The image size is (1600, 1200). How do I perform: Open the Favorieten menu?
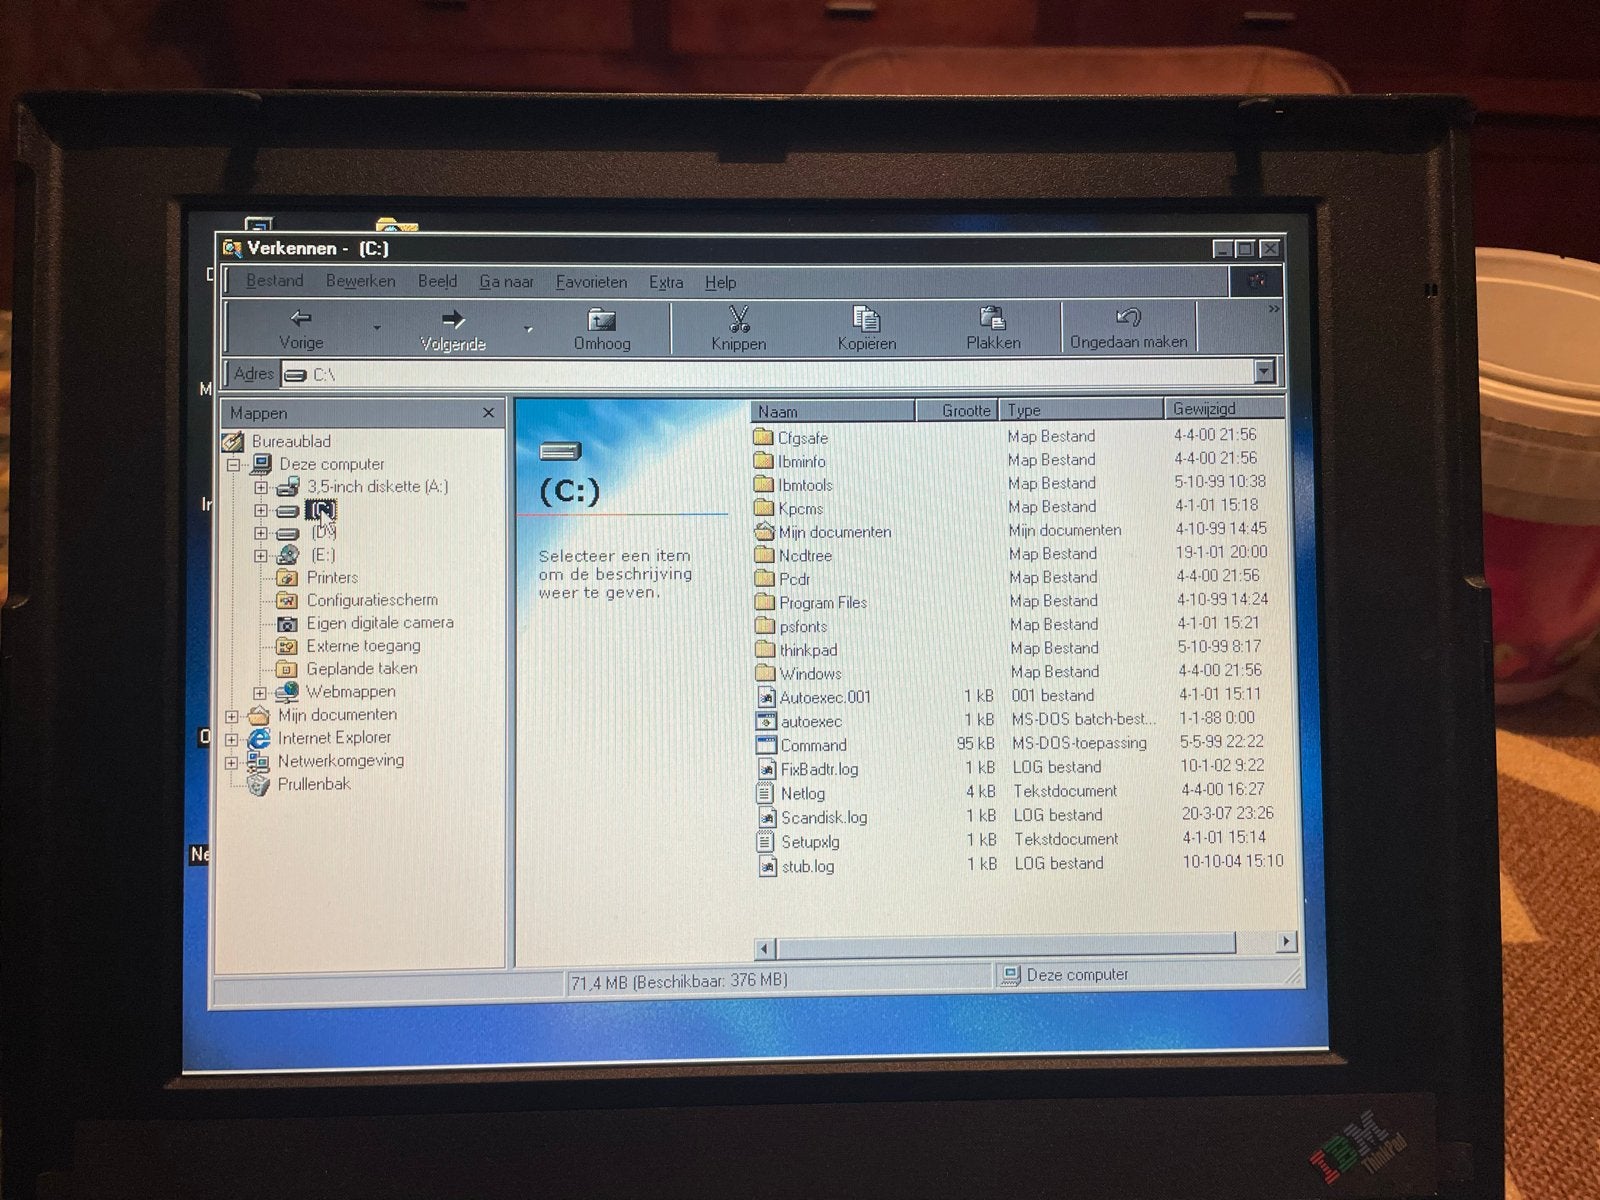pyautogui.click(x=591, y=282)
